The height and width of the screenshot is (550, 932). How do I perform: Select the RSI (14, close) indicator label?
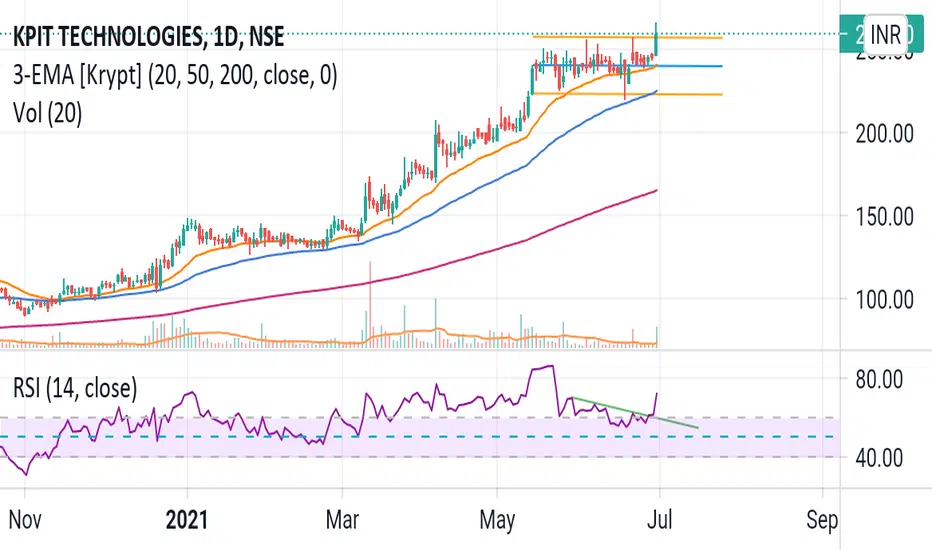(x=75, y=388)
